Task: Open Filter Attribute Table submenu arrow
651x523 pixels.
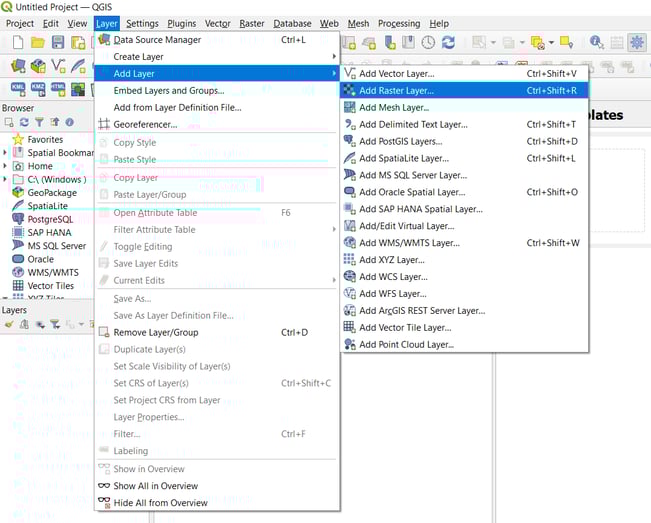Action: click(x=334, y=229)
